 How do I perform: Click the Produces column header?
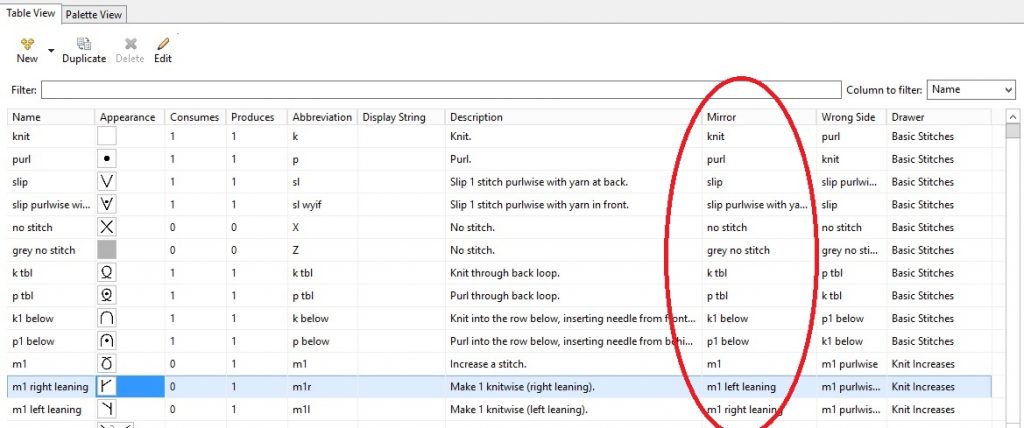coord(257,117)
